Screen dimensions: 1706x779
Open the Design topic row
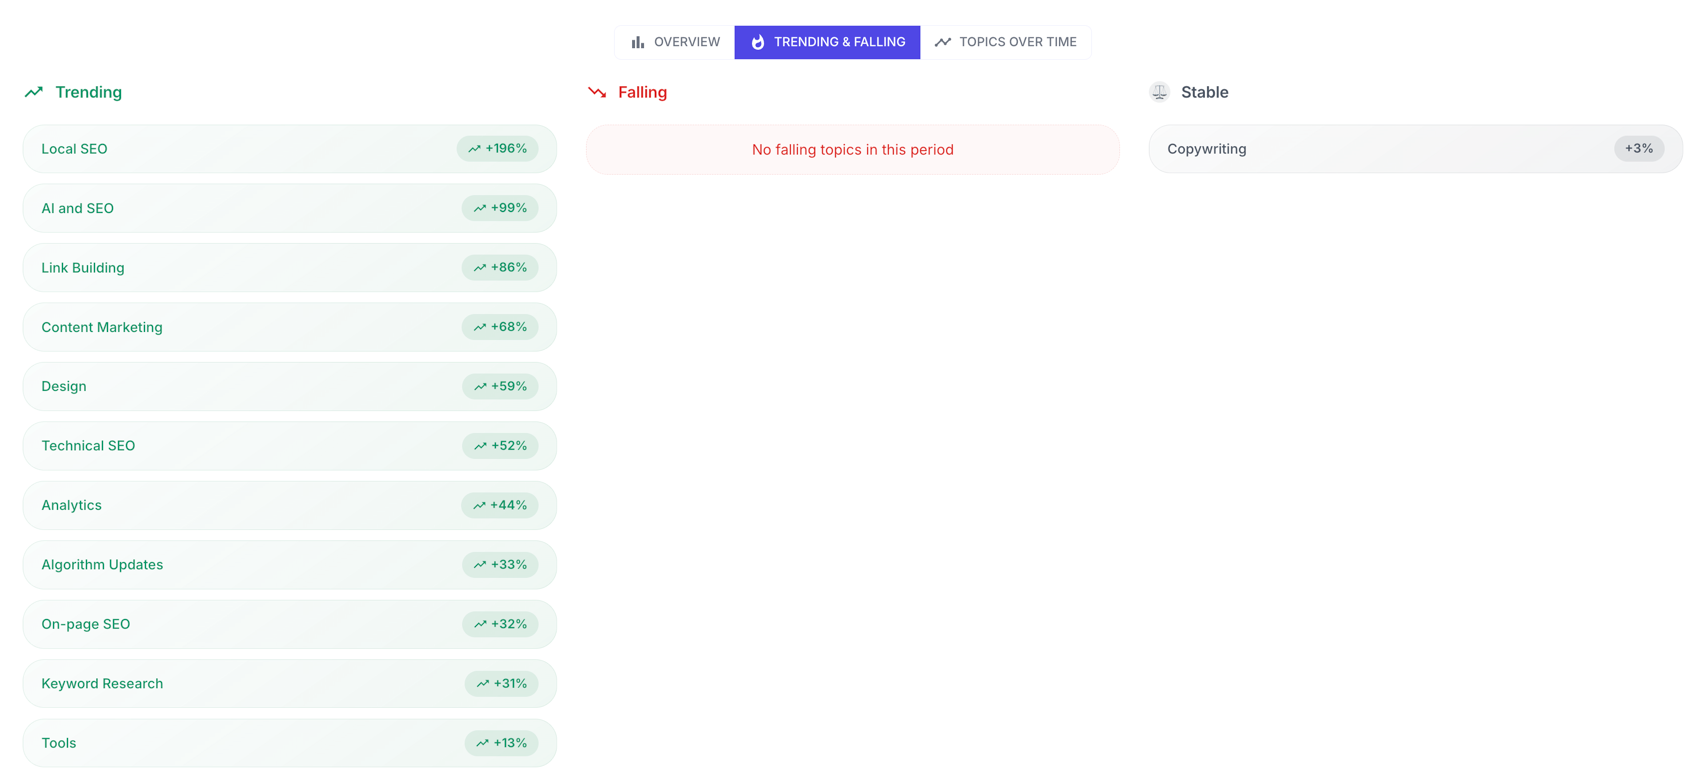290,386
